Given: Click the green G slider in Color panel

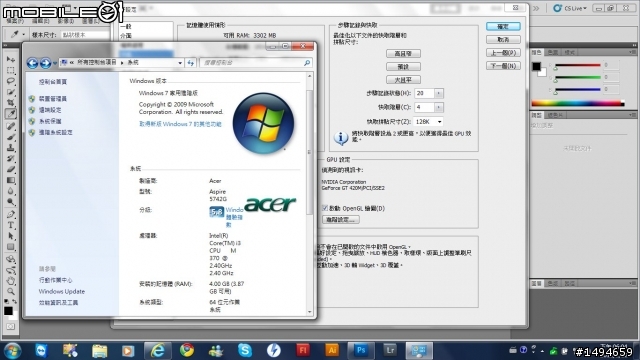Looking at the screenshot, I should (577, 77).
